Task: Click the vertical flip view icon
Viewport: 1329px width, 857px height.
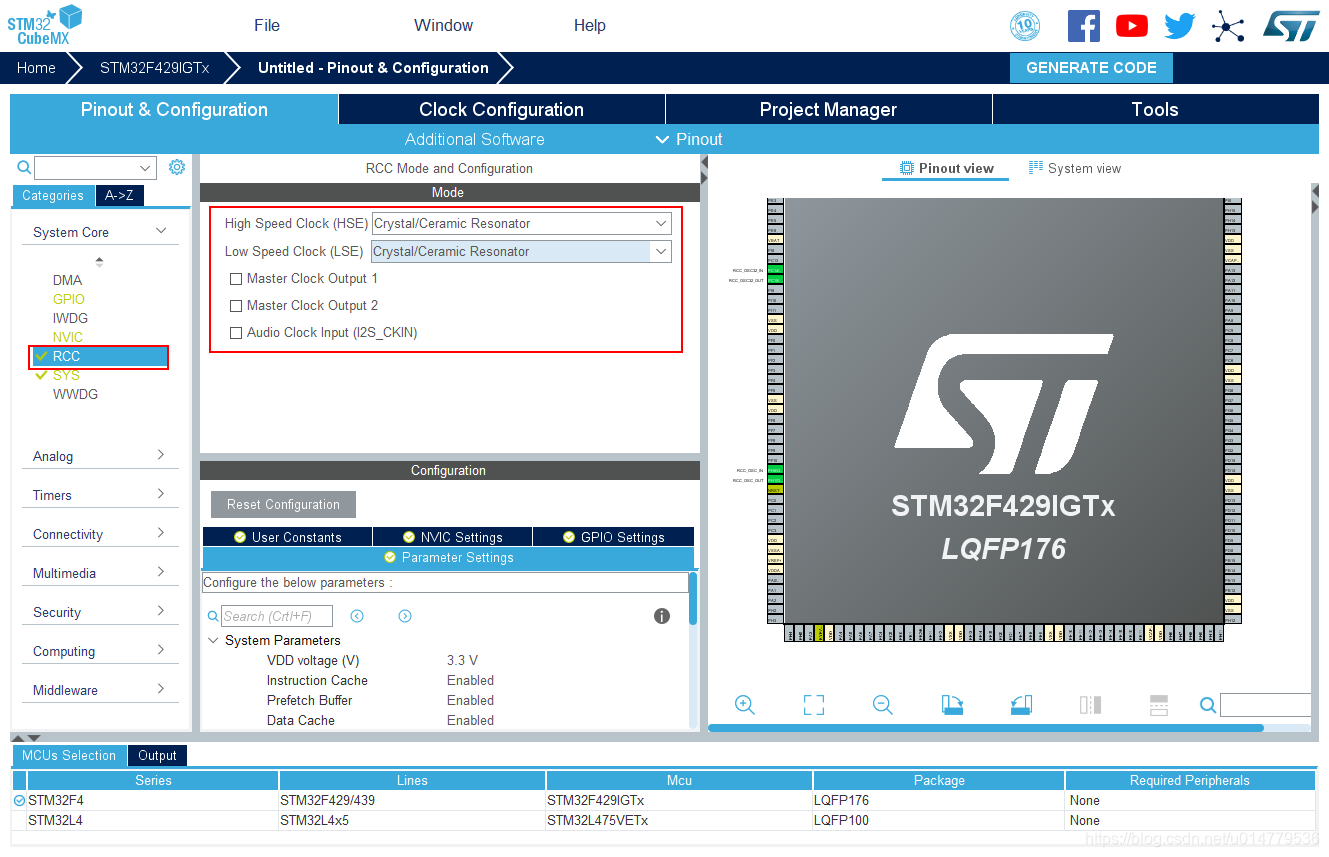Action: (1090, 705)
